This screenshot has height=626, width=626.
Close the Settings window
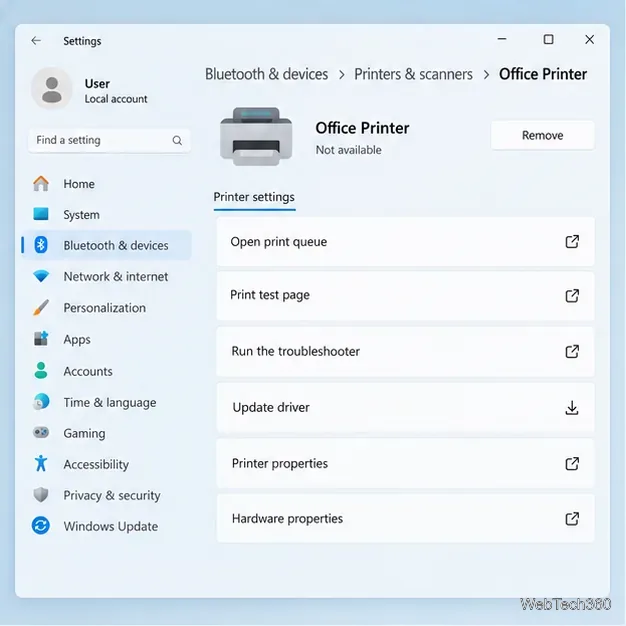(x=590, y=39)
